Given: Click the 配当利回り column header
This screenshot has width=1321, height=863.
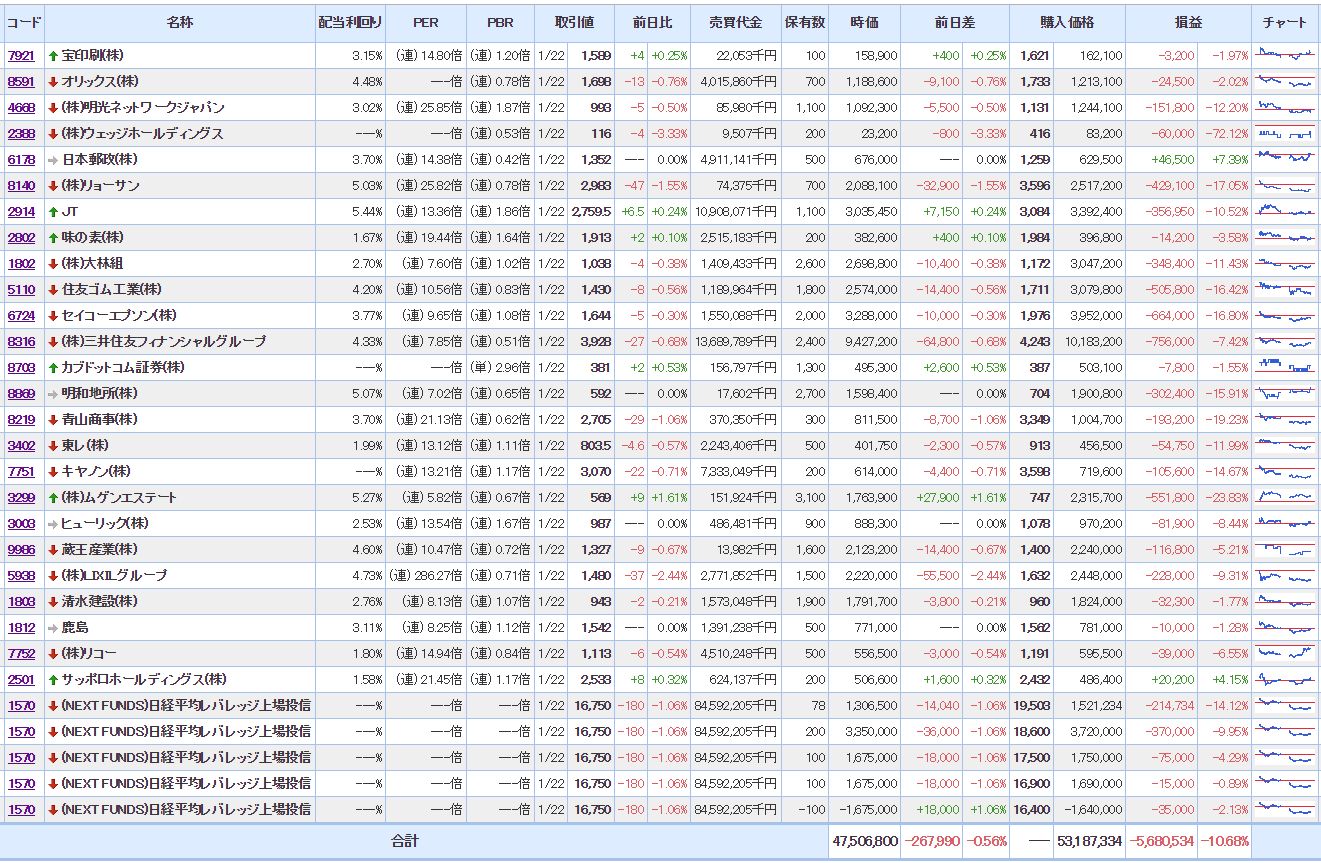Looking at the screenshot, I should (x=350, y=22).
